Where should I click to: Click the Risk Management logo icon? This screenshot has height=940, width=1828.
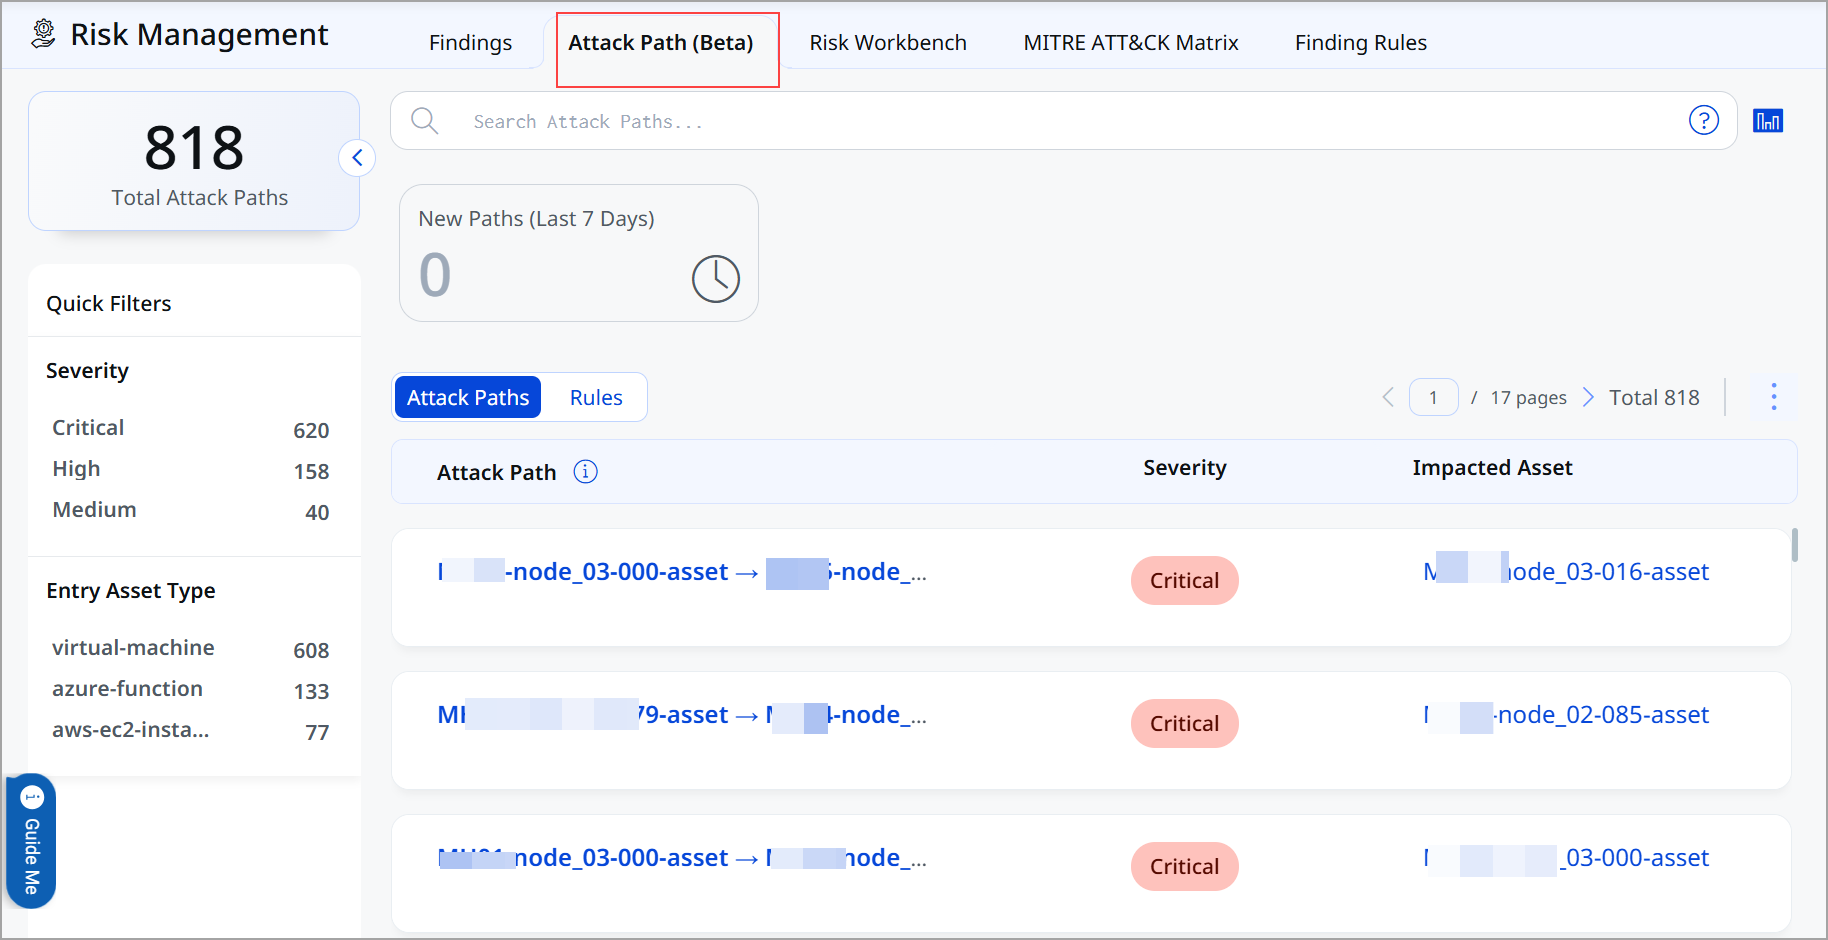(43, 34)
